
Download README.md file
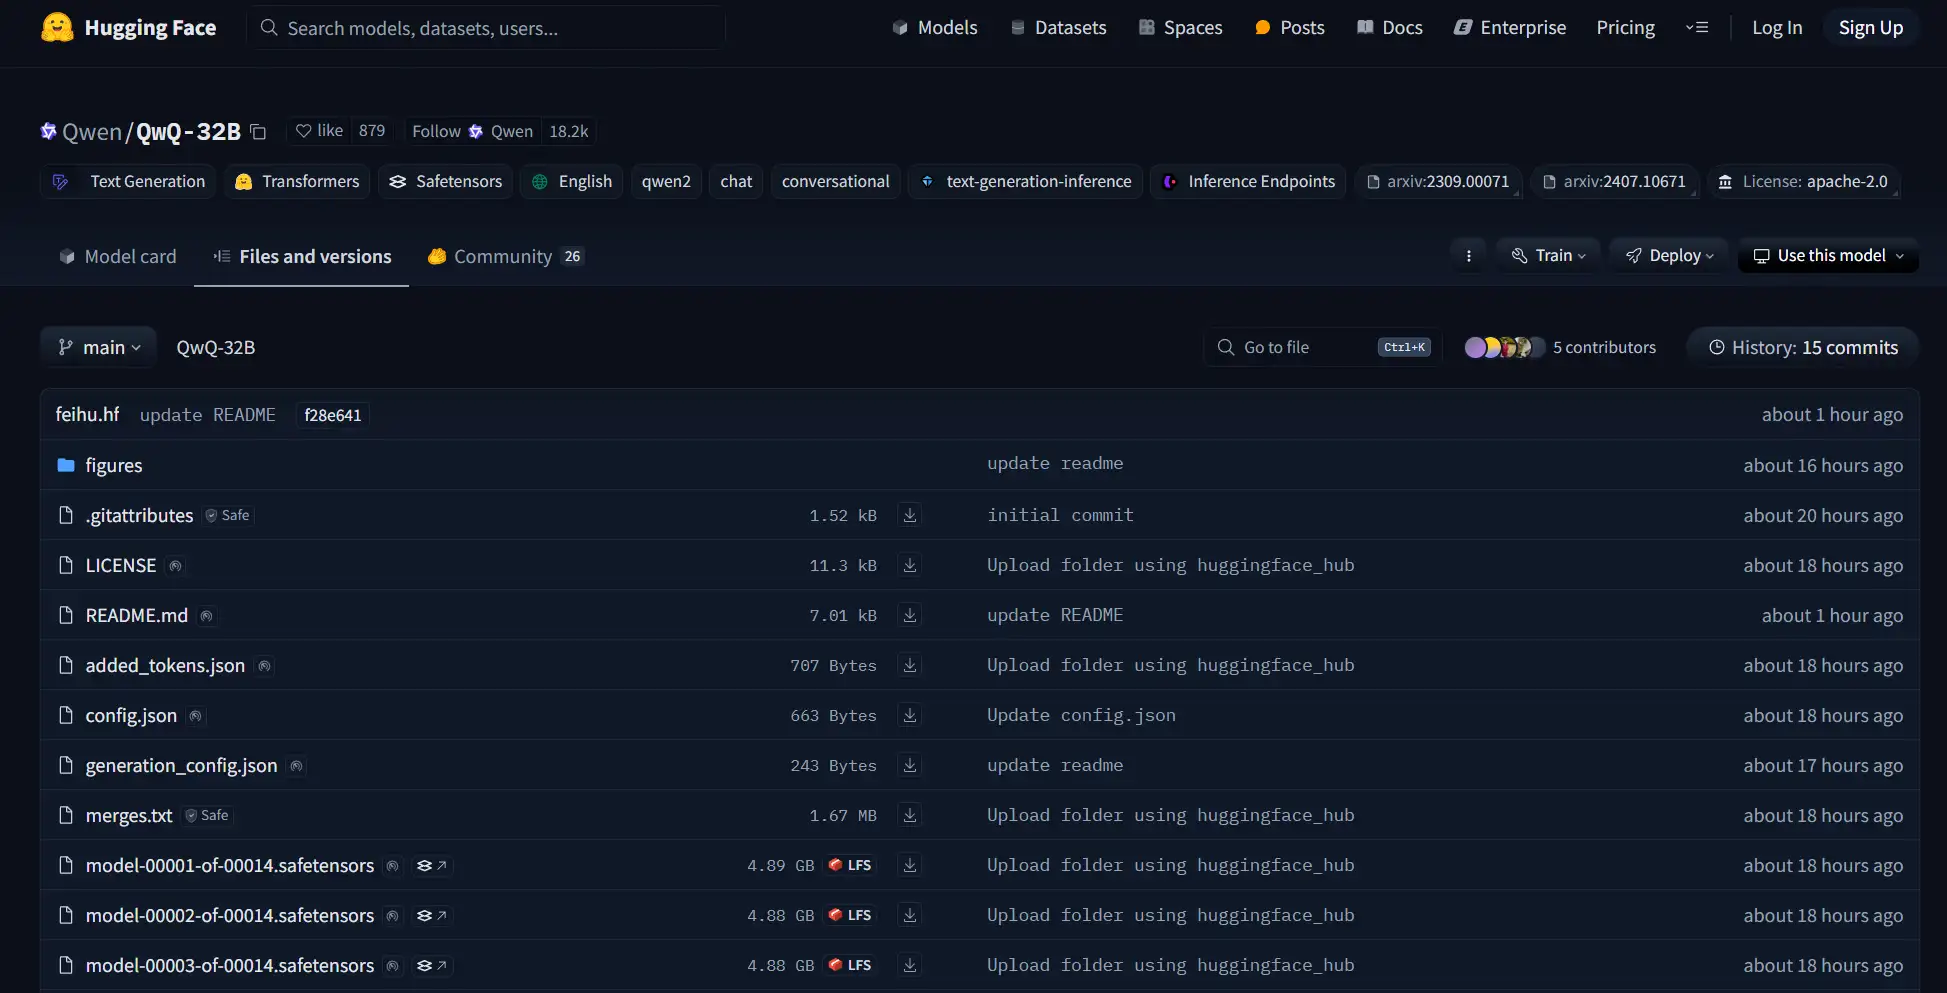(x=910, y=615)
